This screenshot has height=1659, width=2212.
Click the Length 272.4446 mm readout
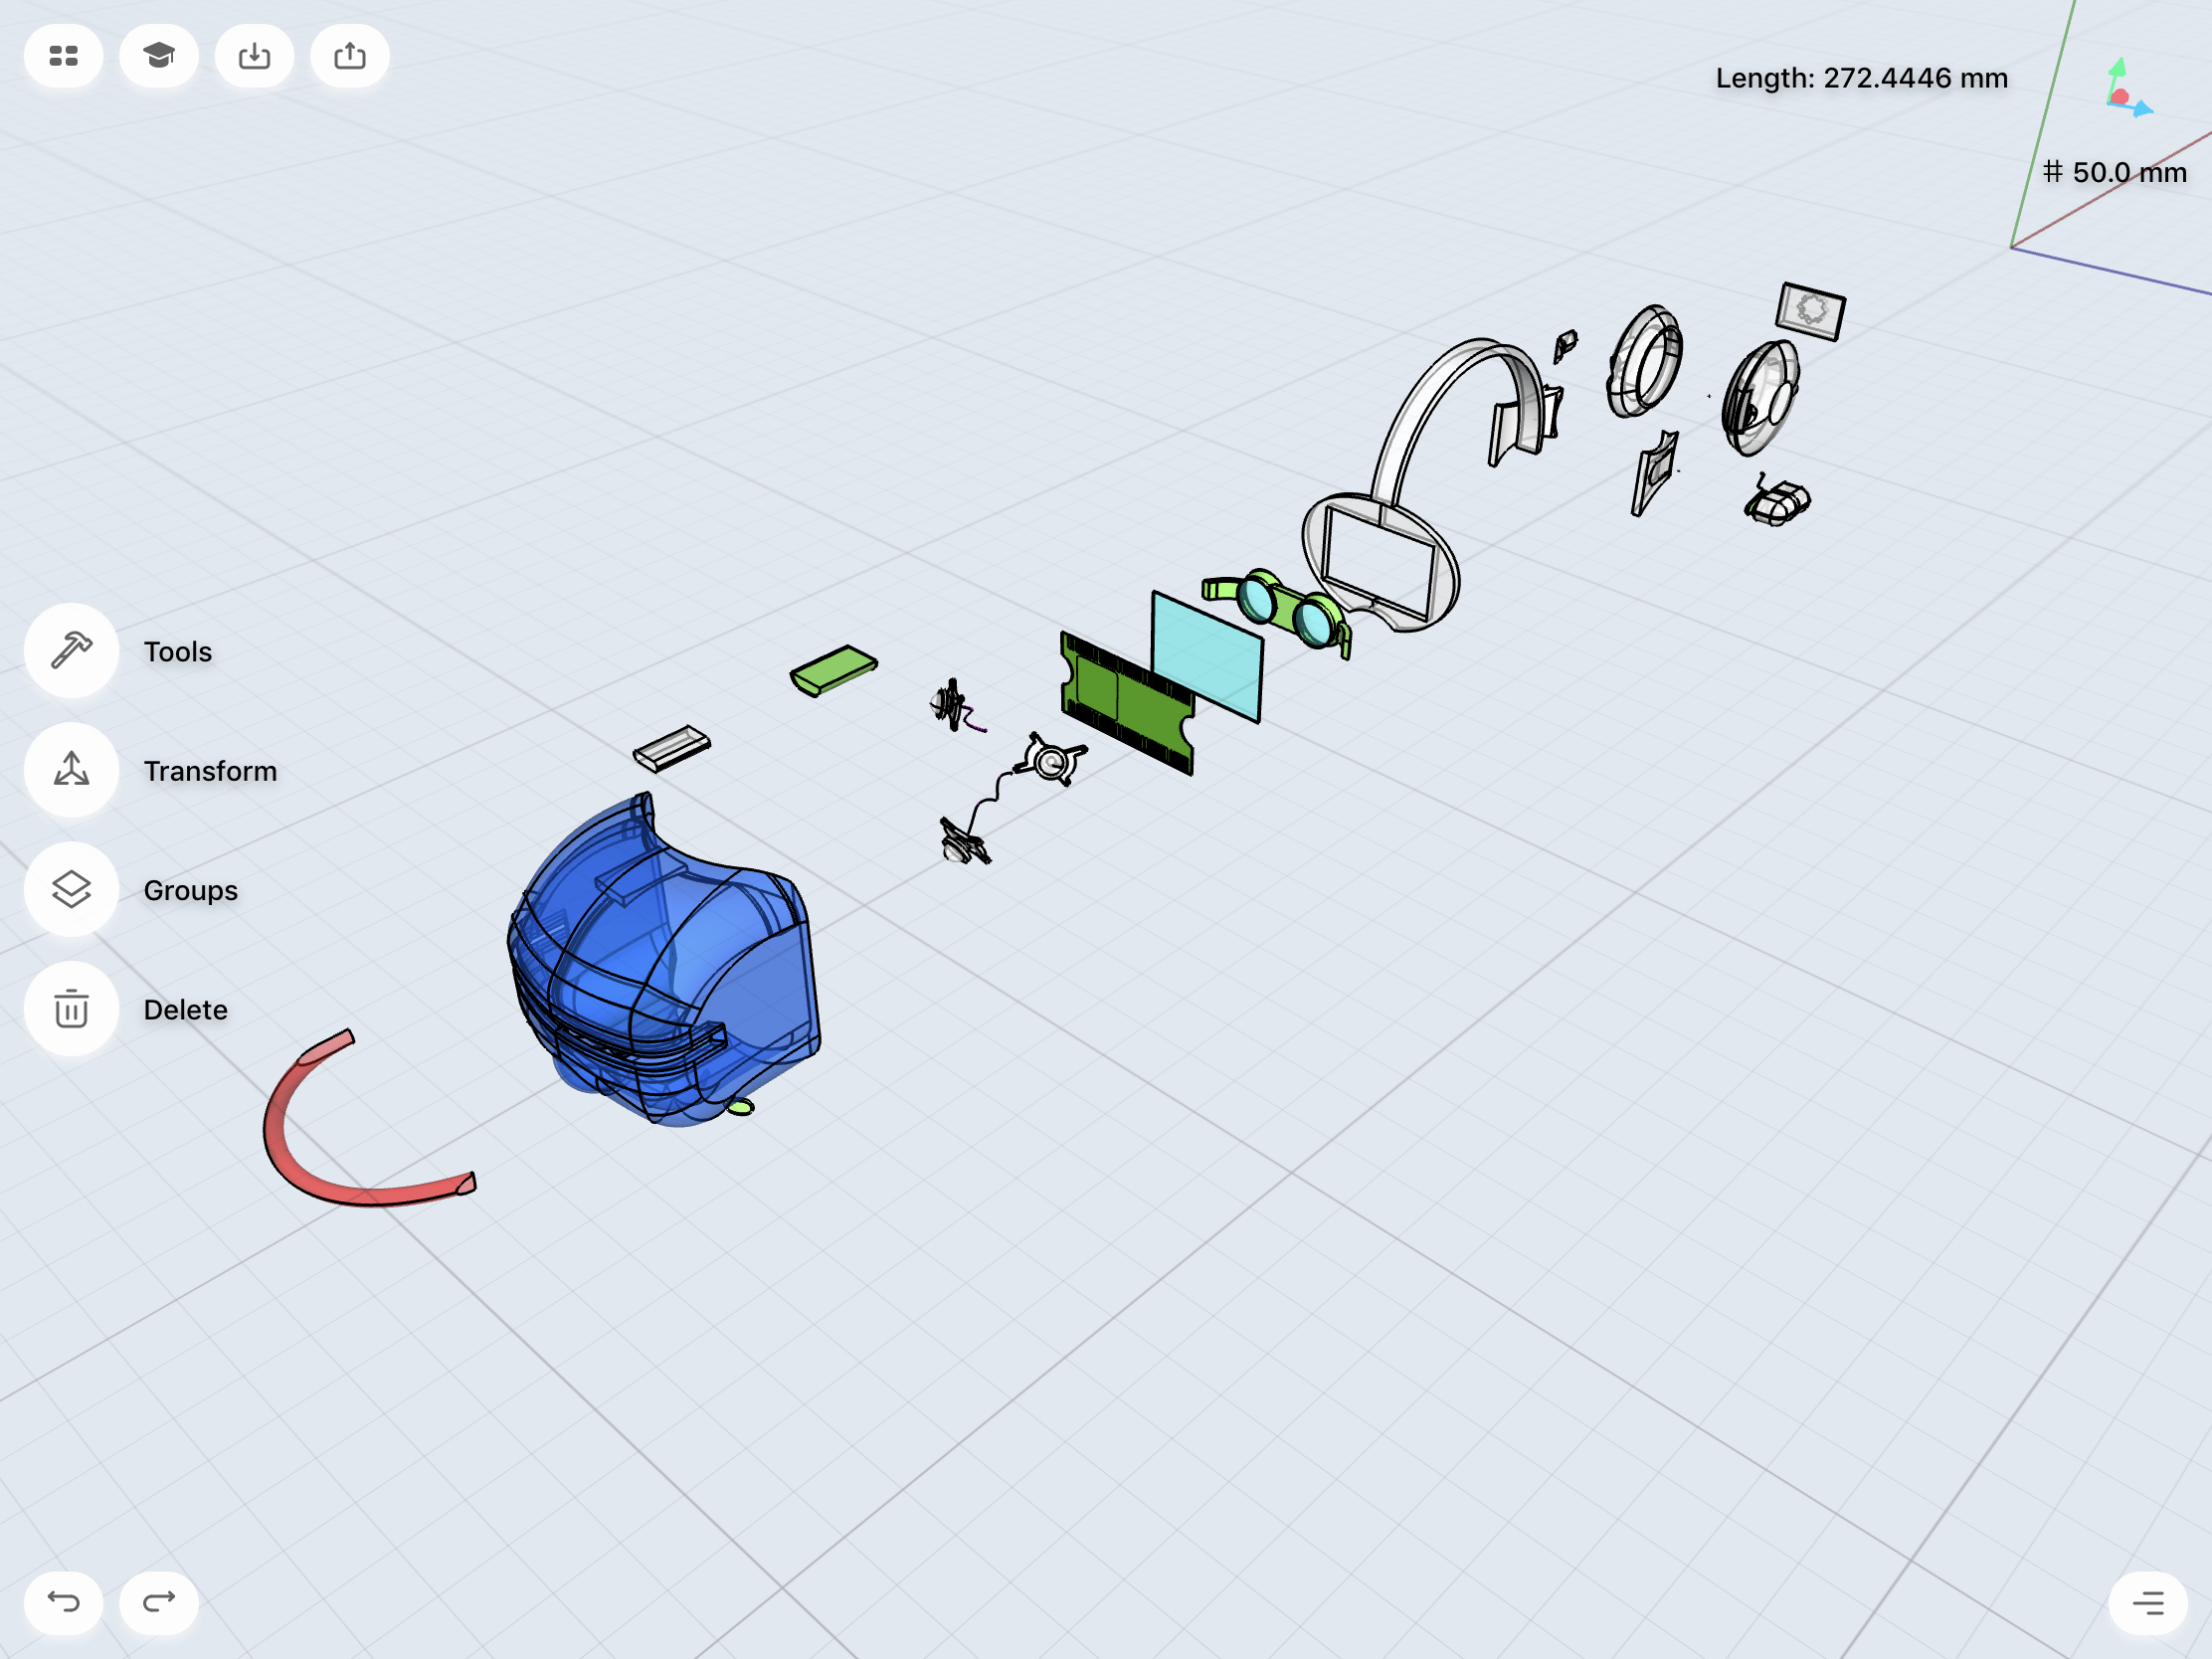coord(1861,78)
